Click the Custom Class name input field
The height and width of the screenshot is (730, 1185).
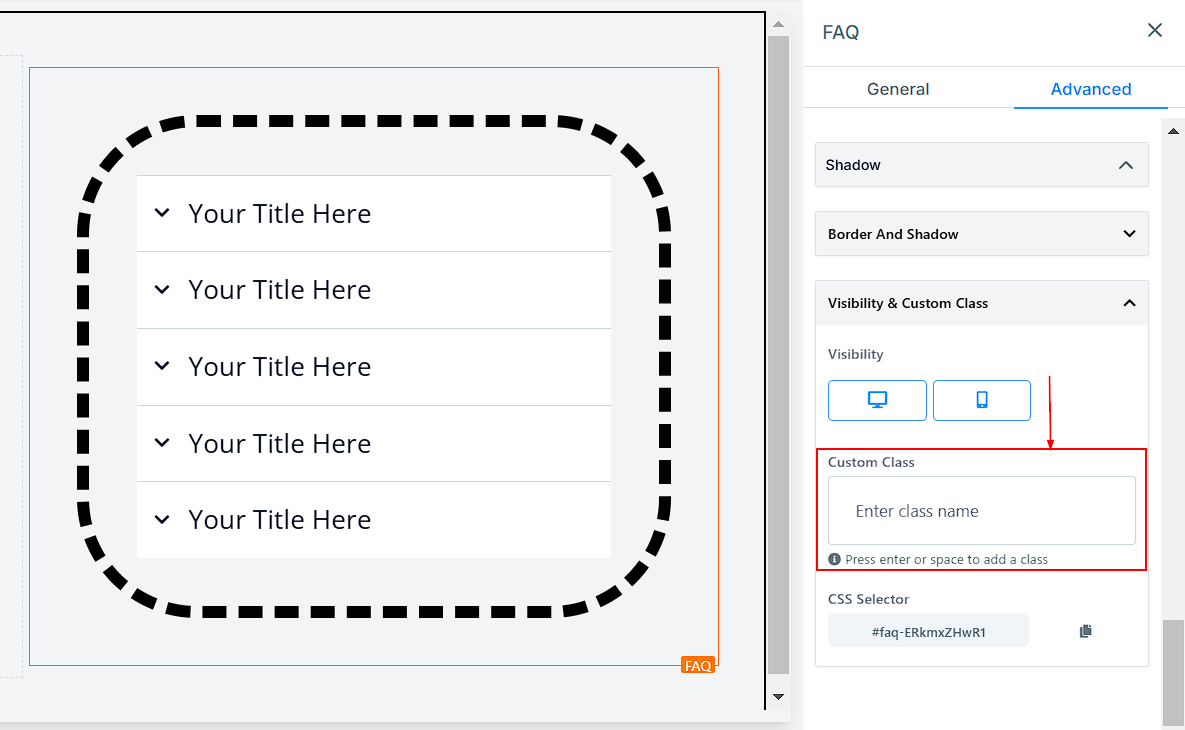[x=981, y=511]
